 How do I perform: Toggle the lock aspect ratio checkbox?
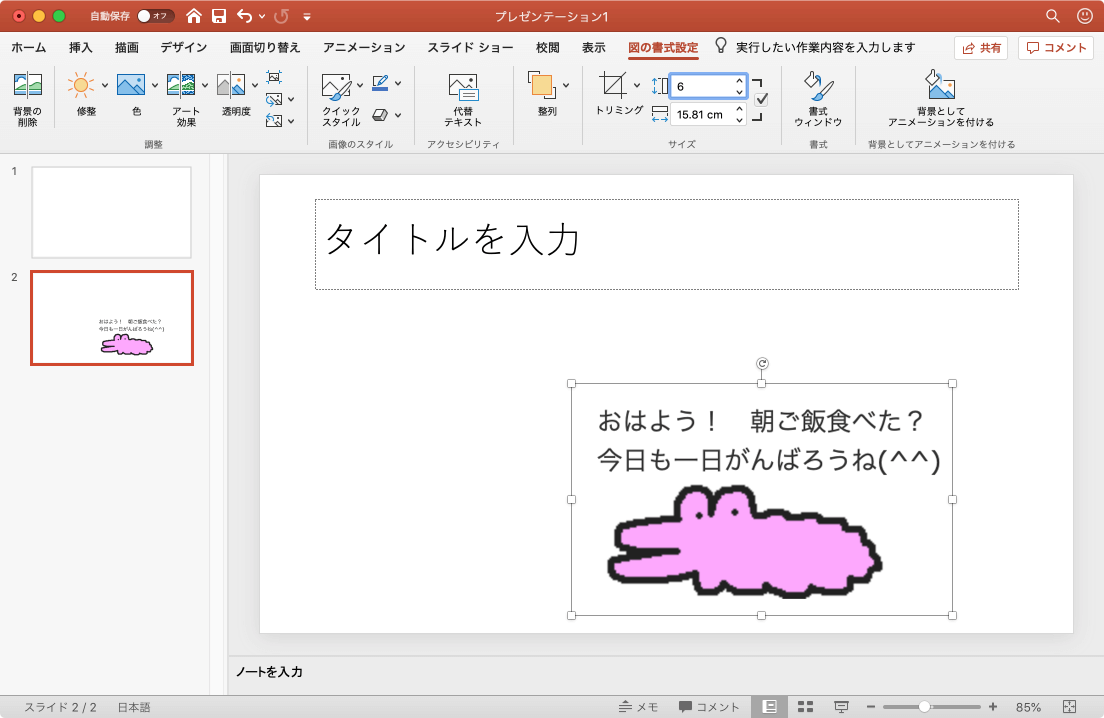click(x=761, y=99)
